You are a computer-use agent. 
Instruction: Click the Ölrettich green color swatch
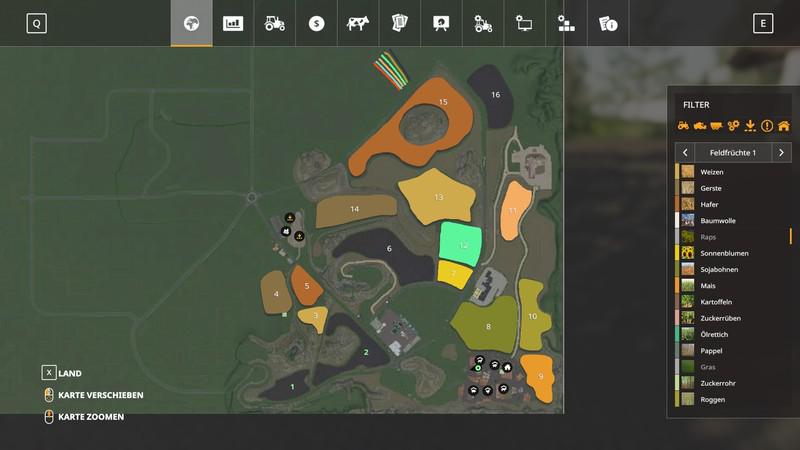[x=688, y=334]
